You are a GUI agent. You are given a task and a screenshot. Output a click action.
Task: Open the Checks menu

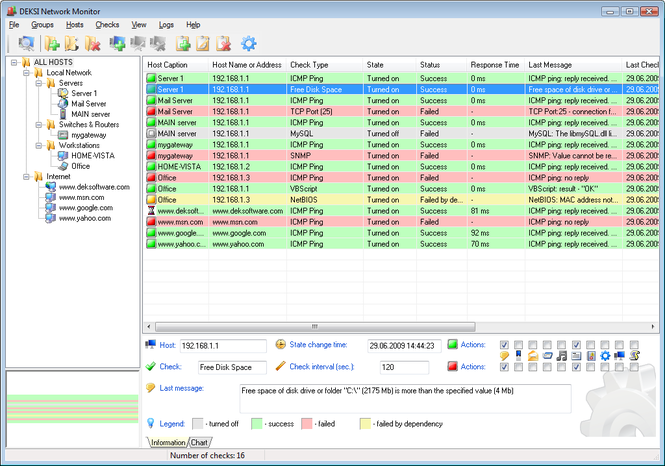[107, 25]
